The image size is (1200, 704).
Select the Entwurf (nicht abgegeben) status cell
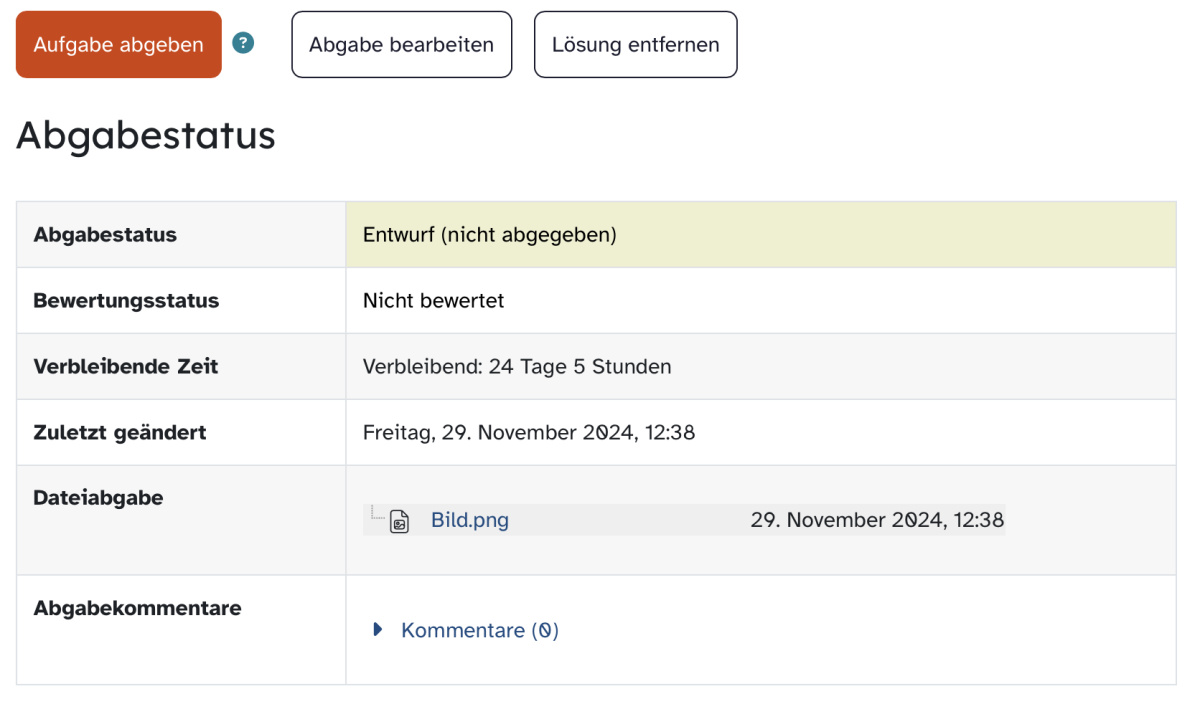pos(761,235)
